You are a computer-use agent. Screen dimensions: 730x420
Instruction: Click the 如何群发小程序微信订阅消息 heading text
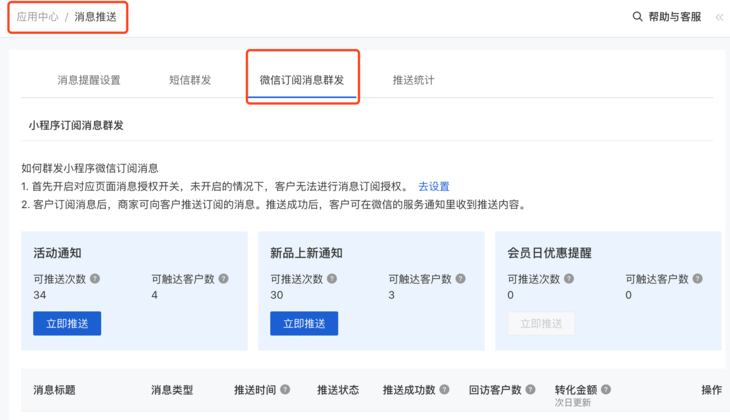click(x=90, y=168)
